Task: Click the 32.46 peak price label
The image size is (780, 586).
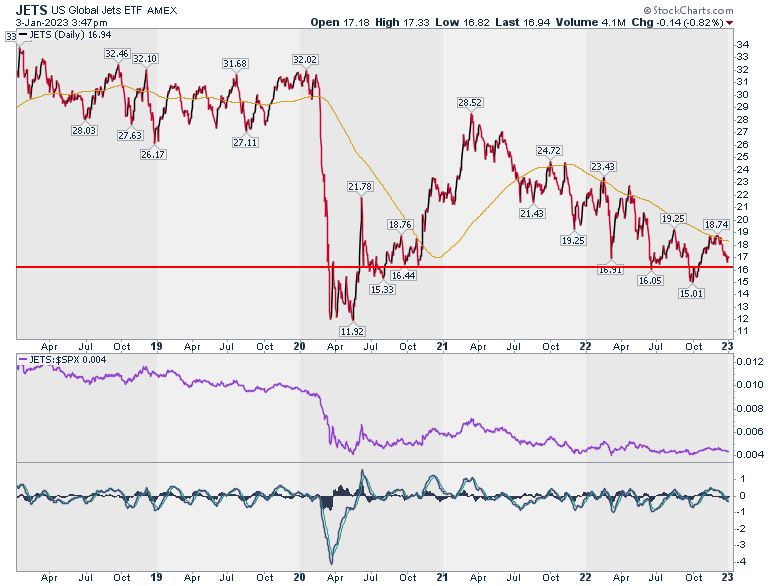Action: [117, 54]
